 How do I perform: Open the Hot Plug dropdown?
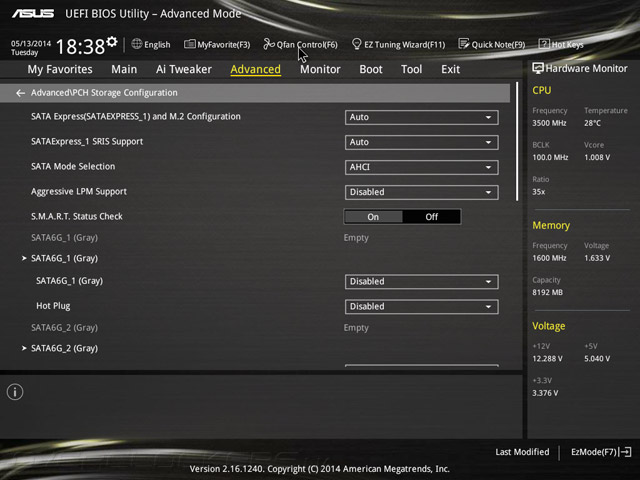(x=421, y=307)
